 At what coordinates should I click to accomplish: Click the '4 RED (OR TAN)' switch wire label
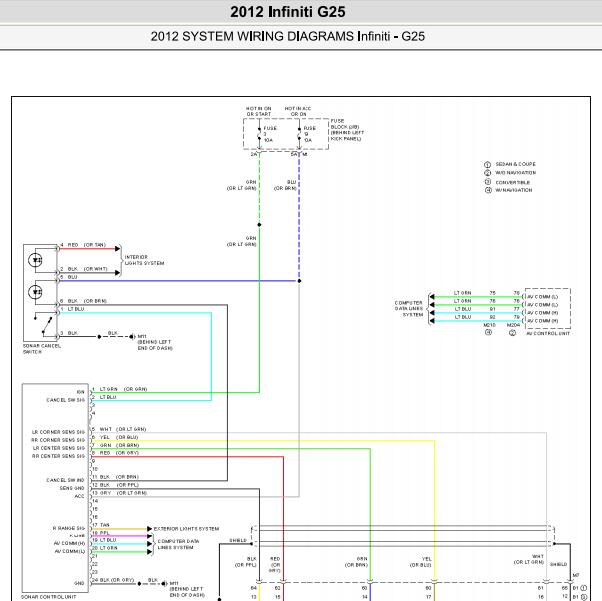[83, 245]
